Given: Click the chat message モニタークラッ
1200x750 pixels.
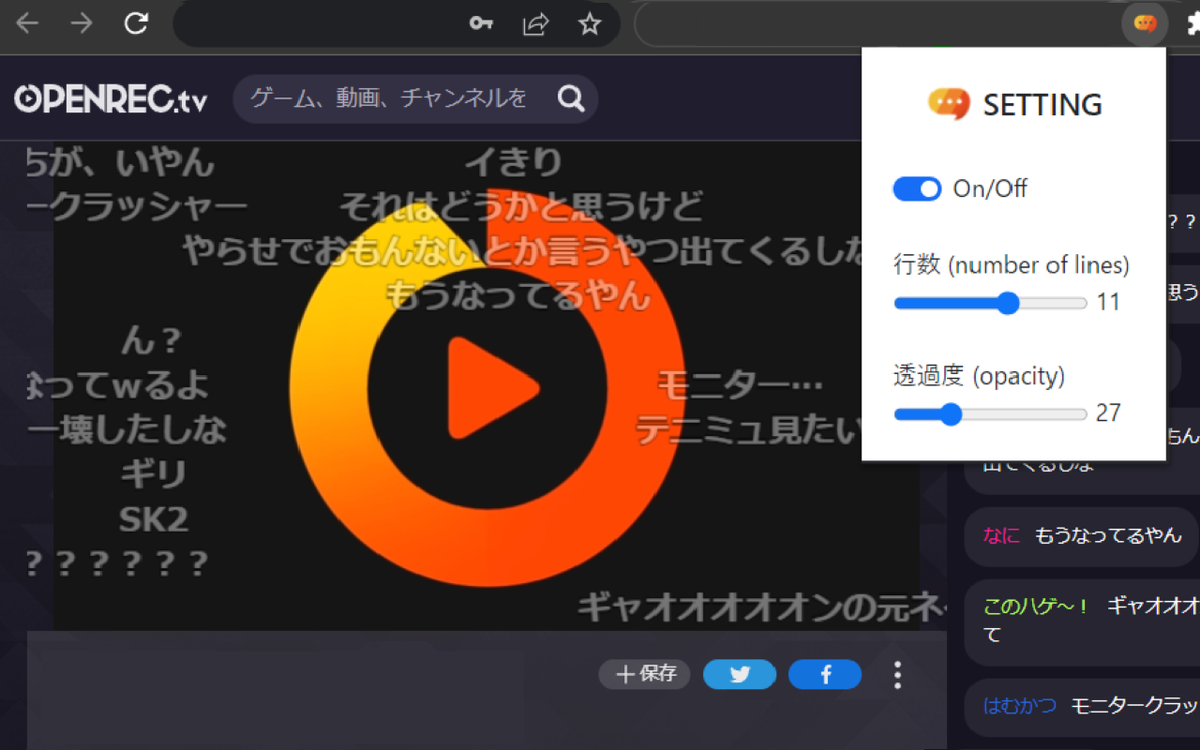Looking at the screenshot, I should pyautogui.click(x=1135, y=706).
